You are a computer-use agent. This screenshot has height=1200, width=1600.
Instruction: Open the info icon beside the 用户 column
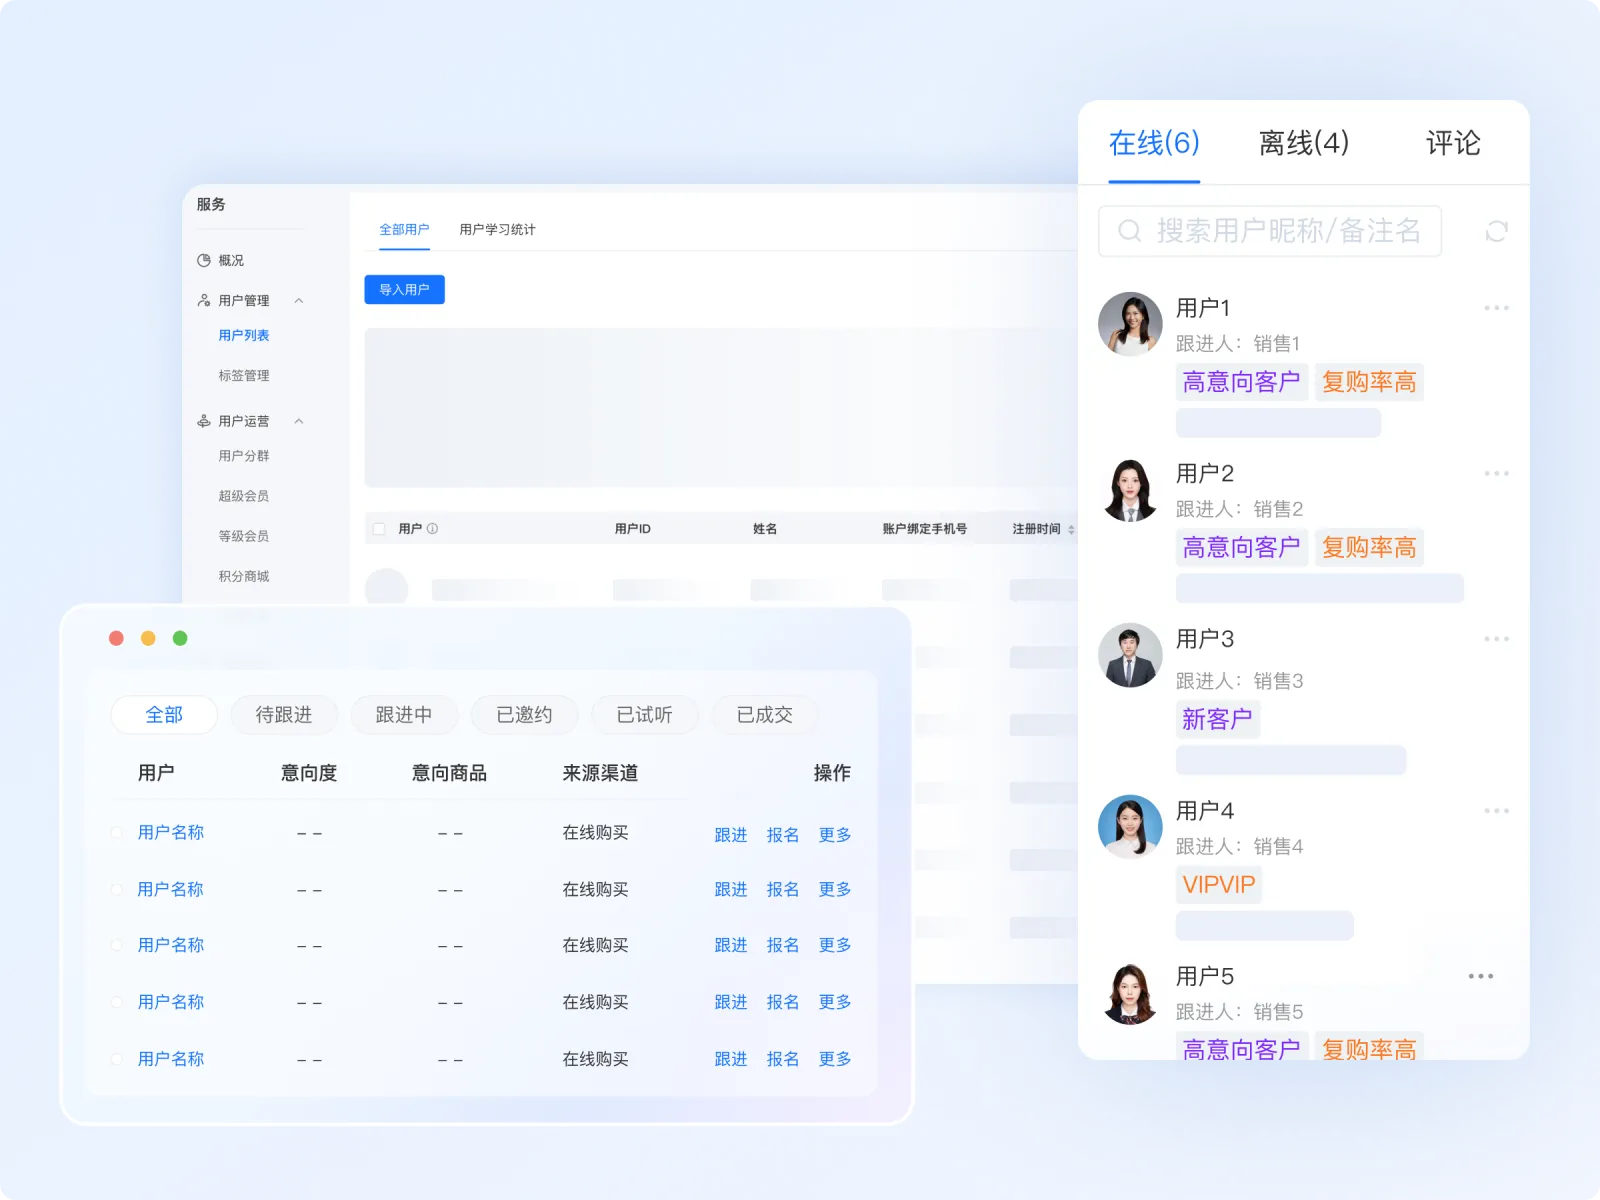pos(431,528)
